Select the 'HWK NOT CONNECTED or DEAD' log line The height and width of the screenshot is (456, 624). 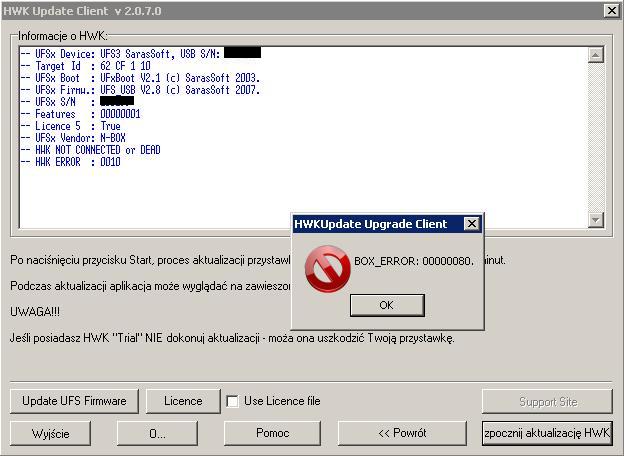(91, 150)
